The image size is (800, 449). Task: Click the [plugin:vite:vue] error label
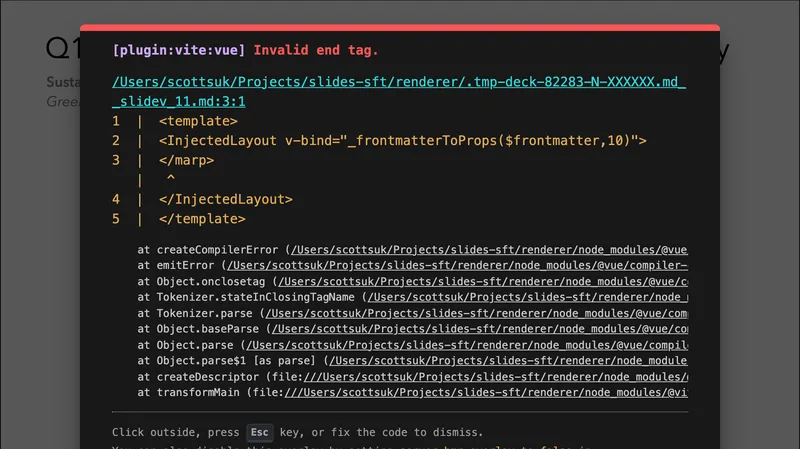coord(179,50)
